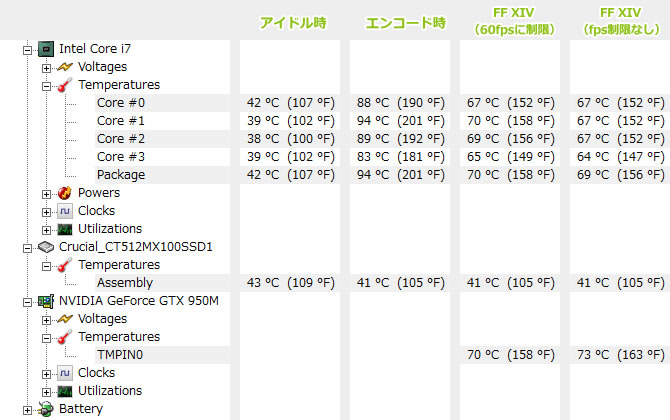Click TMPIN0 value 70 °C (158 °F)

point(511,355)
